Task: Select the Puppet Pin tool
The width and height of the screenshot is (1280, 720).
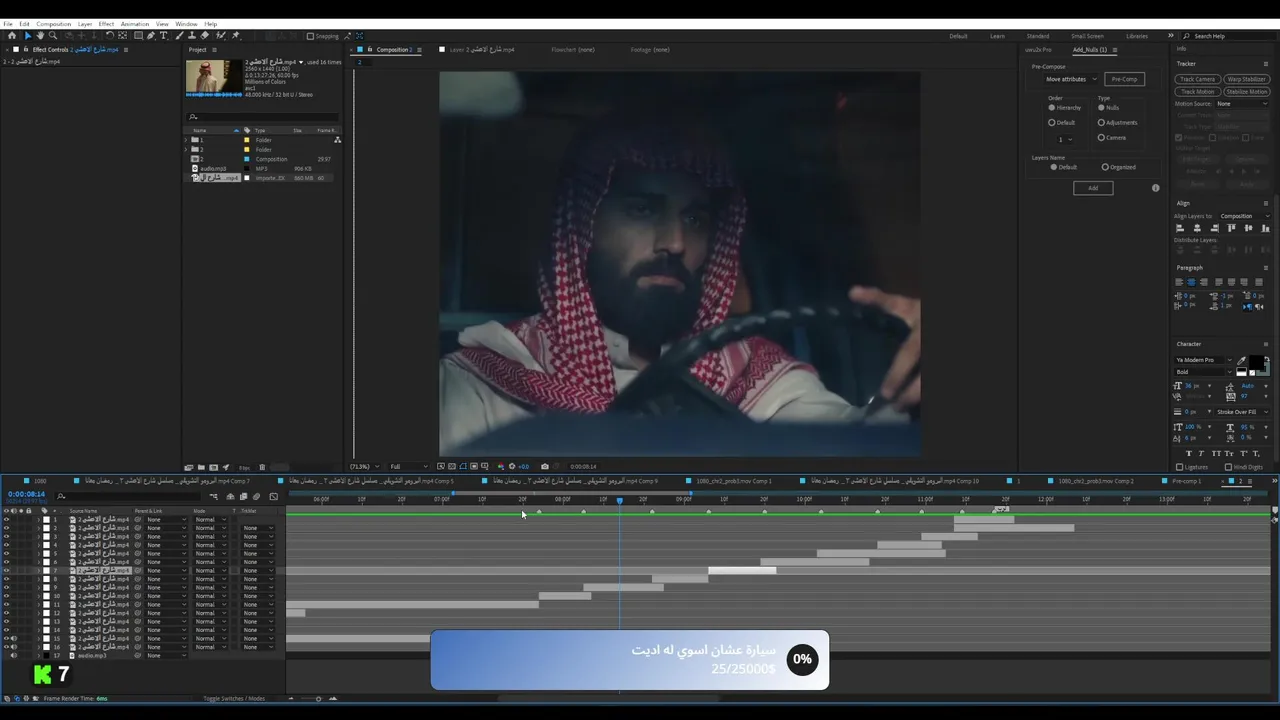Action: click(236, 36)
